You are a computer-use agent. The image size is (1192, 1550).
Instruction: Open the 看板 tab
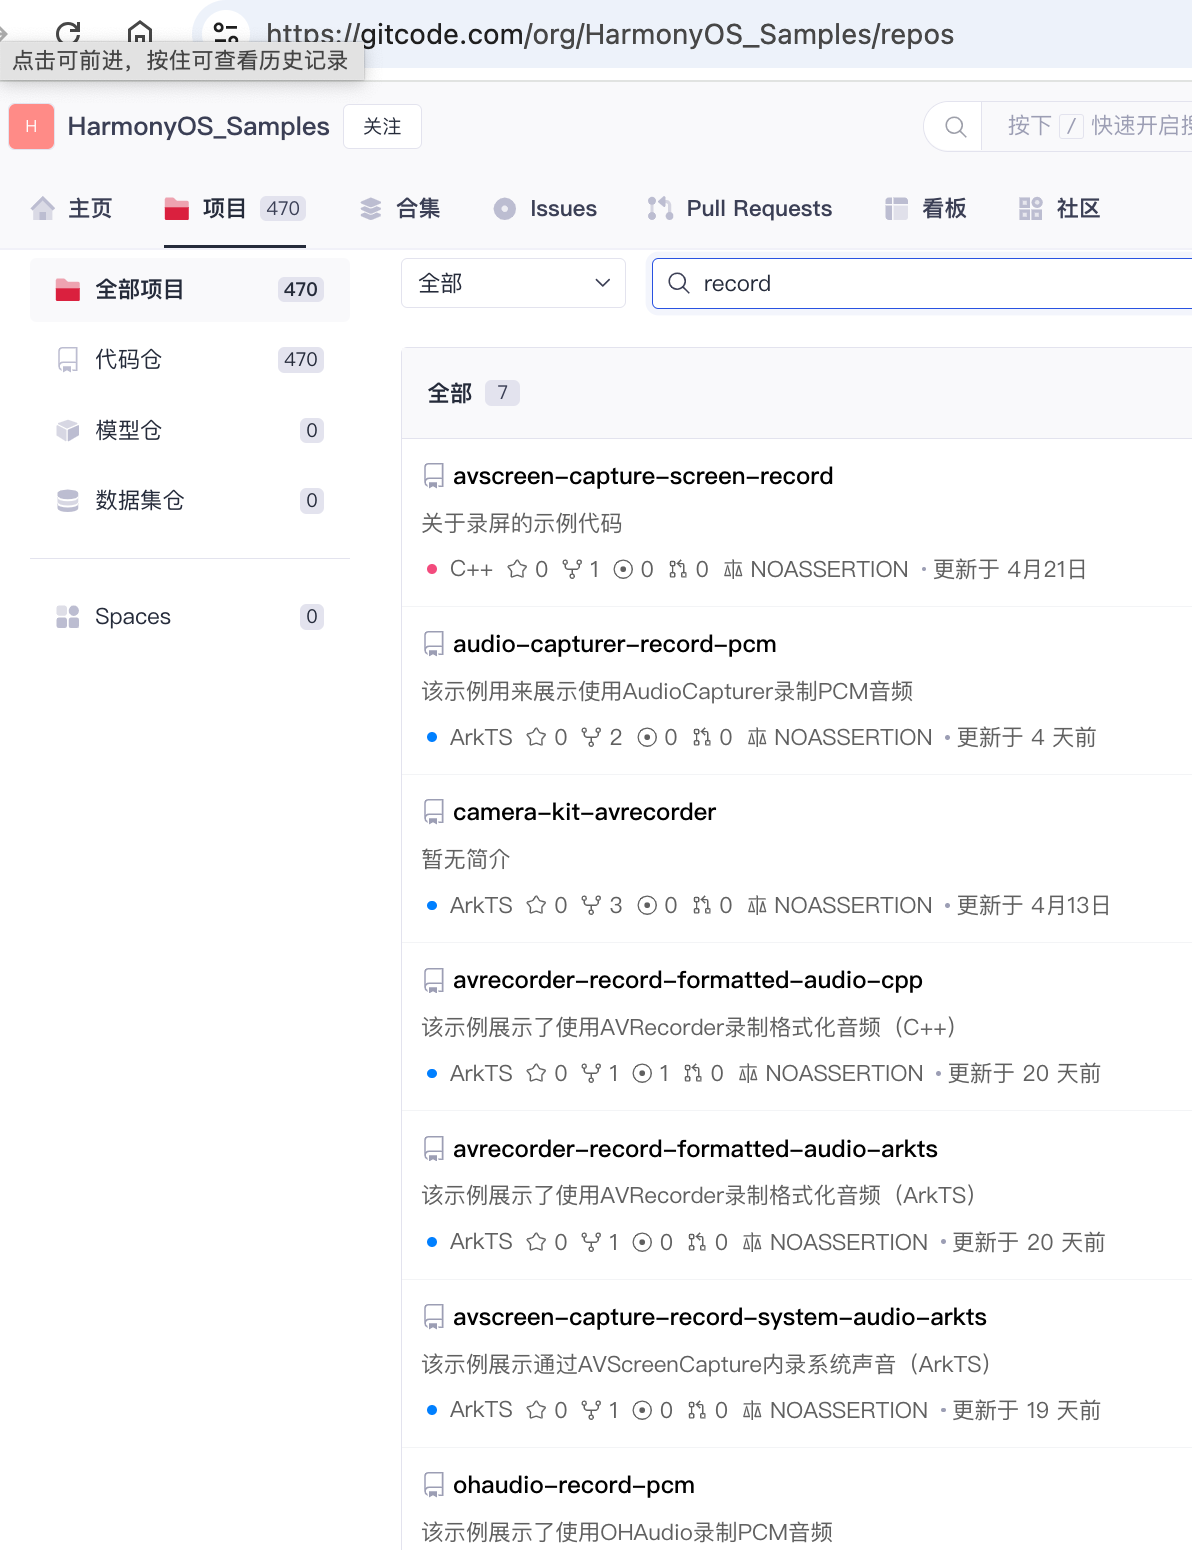click(x=926, y=208)
